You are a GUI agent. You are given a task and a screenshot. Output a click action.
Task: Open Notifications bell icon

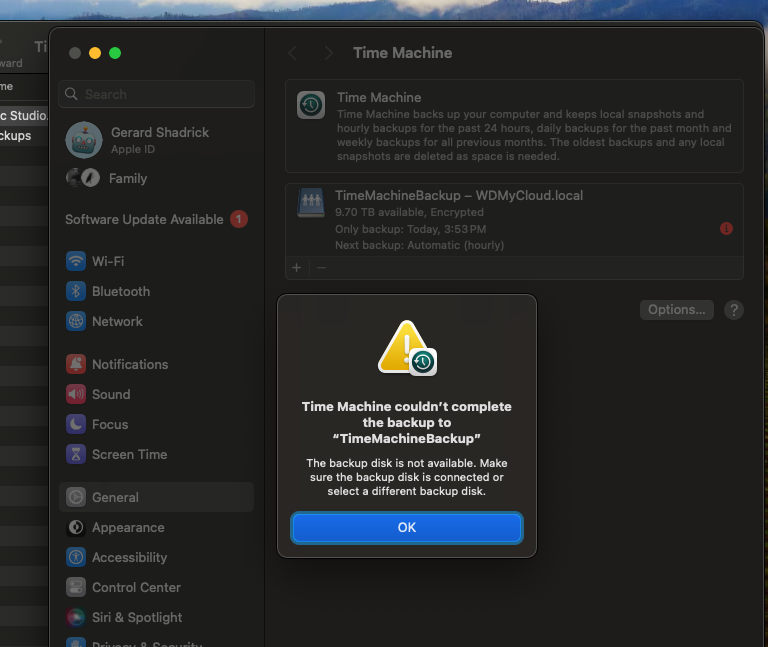(x=76, y=364)
